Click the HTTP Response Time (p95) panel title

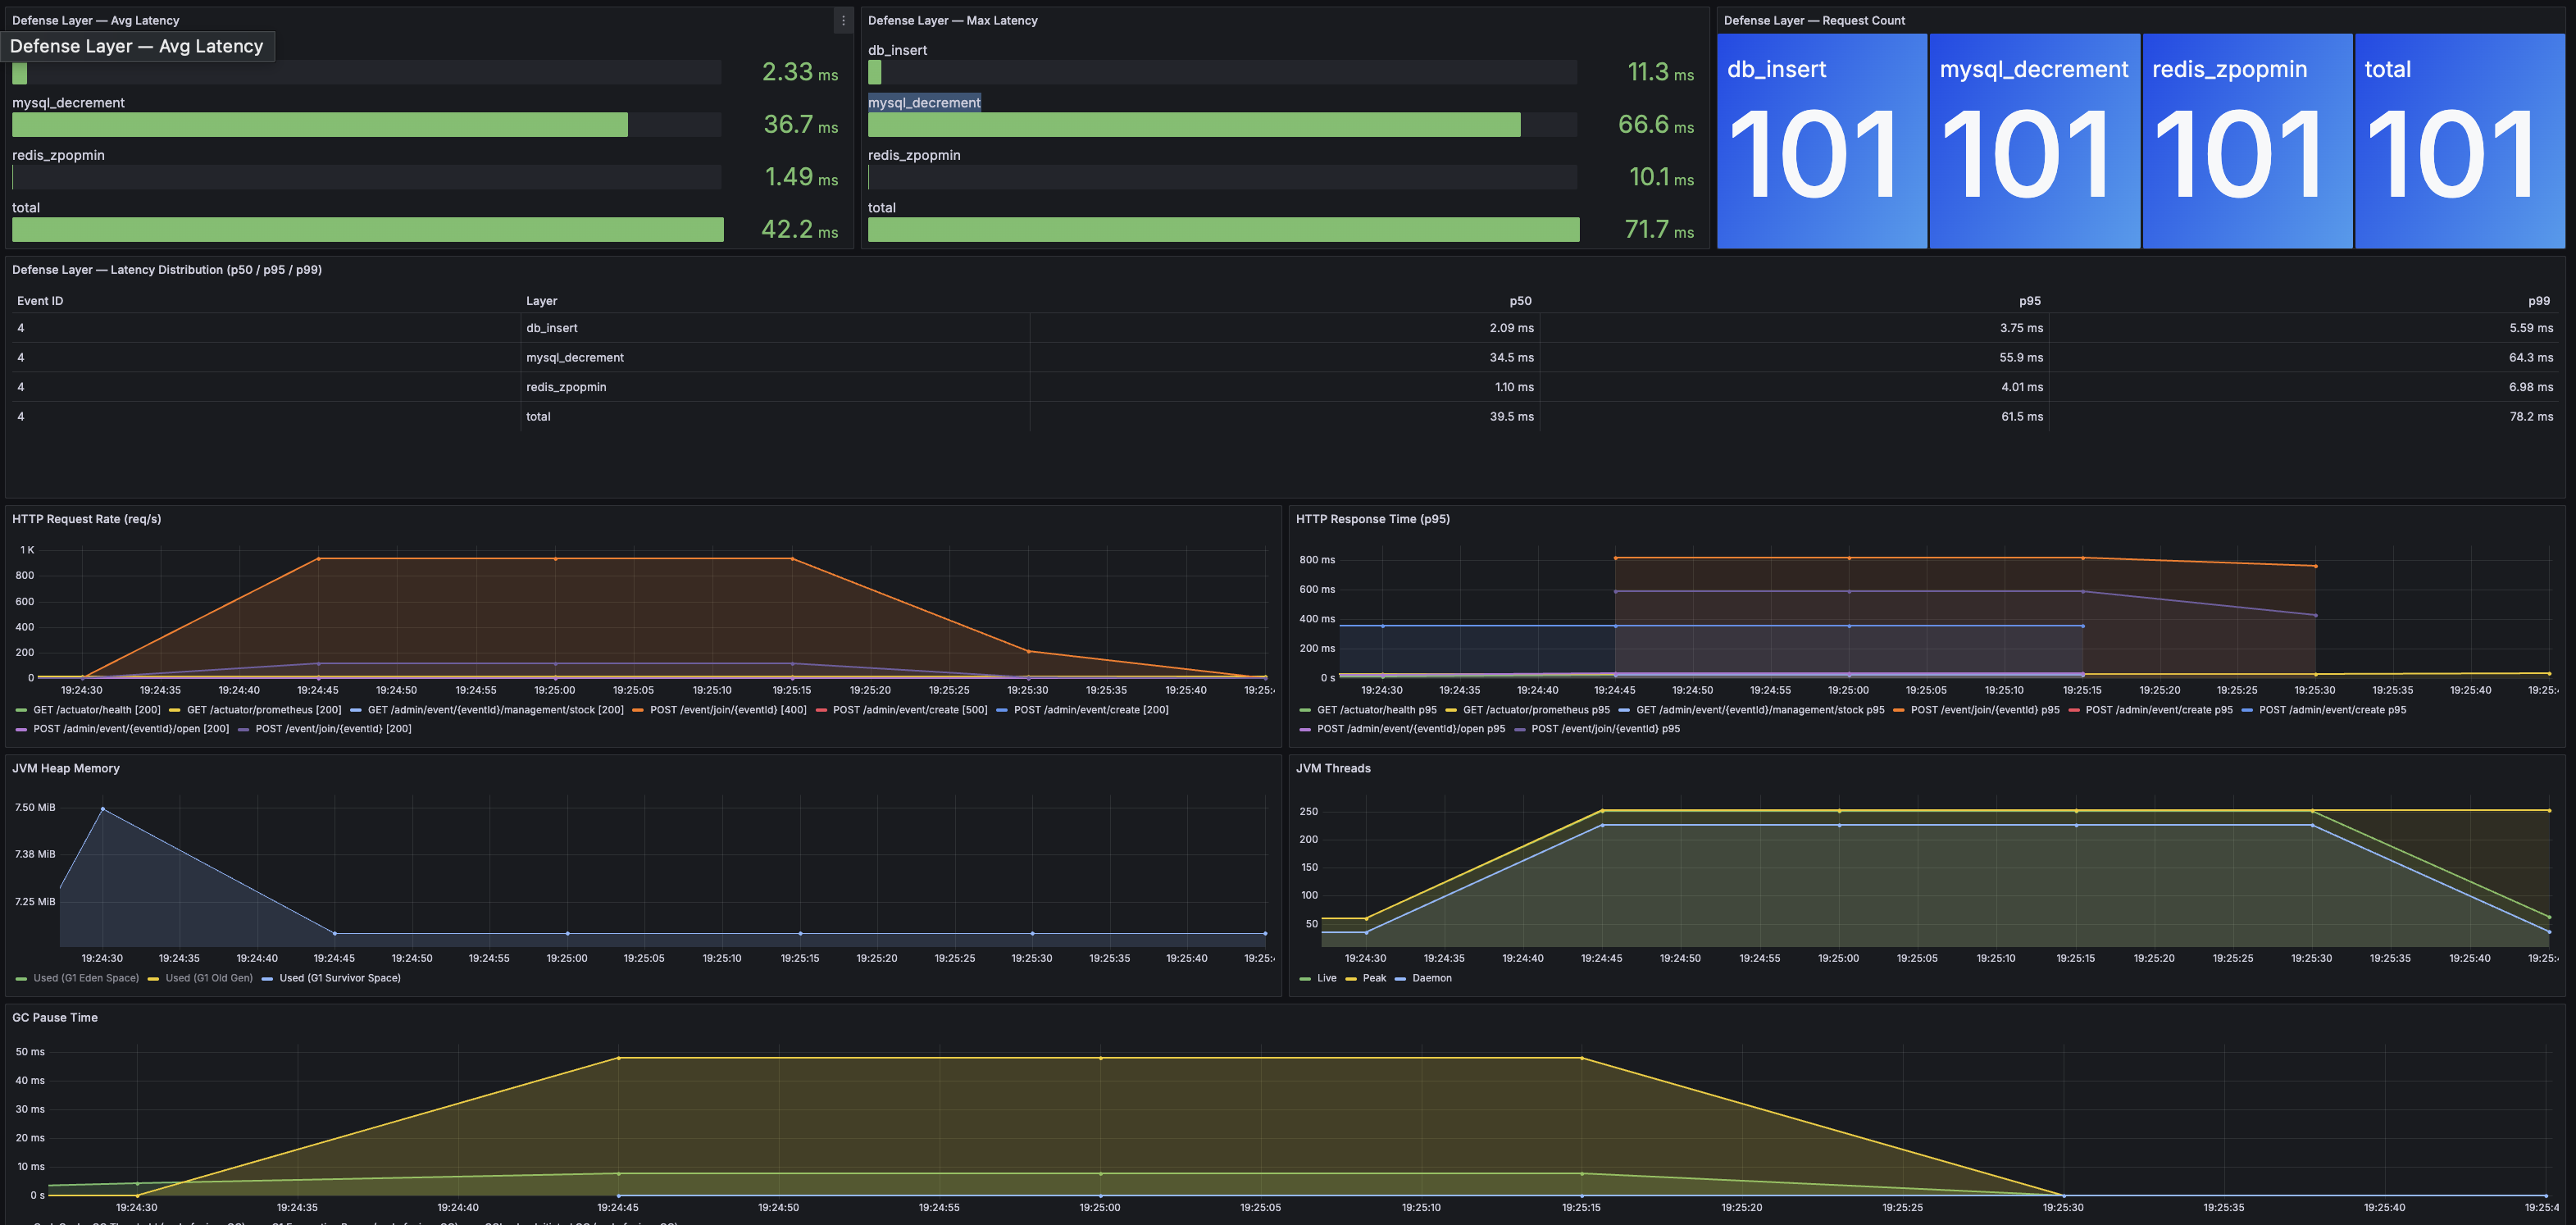click(x=1372, y=519)
